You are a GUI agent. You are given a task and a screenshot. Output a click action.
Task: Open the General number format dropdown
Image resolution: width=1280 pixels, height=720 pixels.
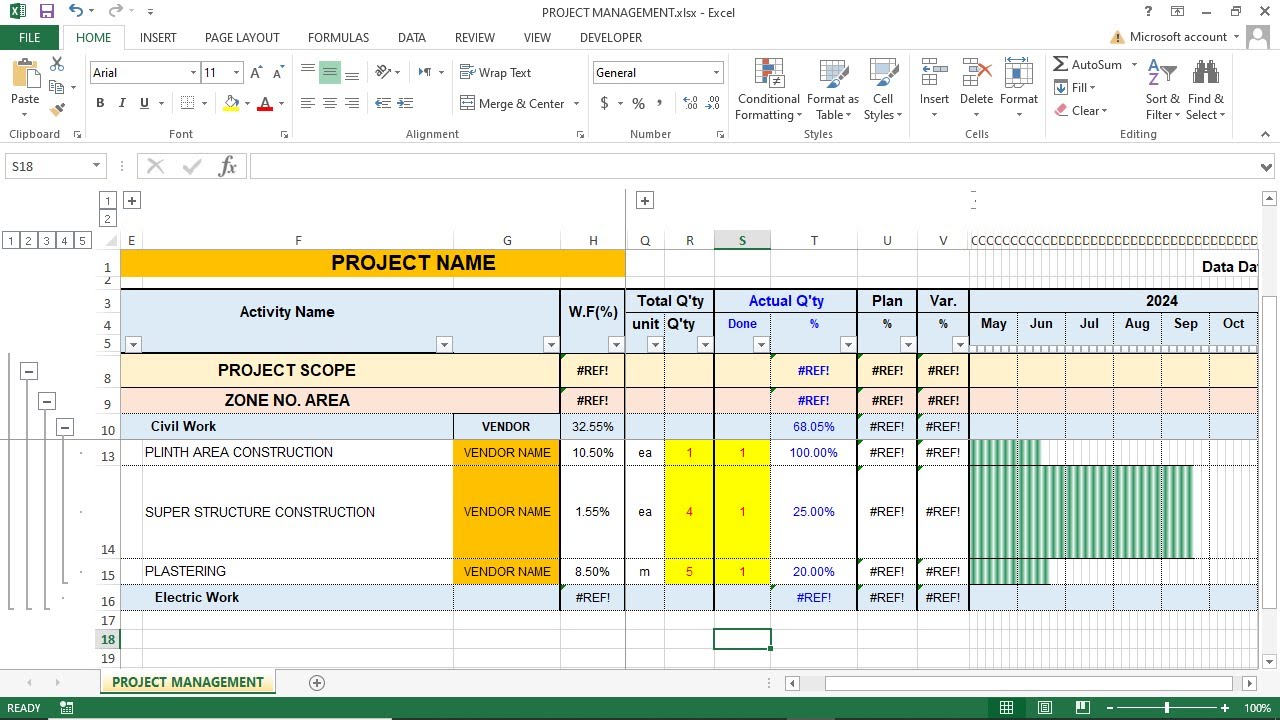pyautogui.click(x=716, y=73)
